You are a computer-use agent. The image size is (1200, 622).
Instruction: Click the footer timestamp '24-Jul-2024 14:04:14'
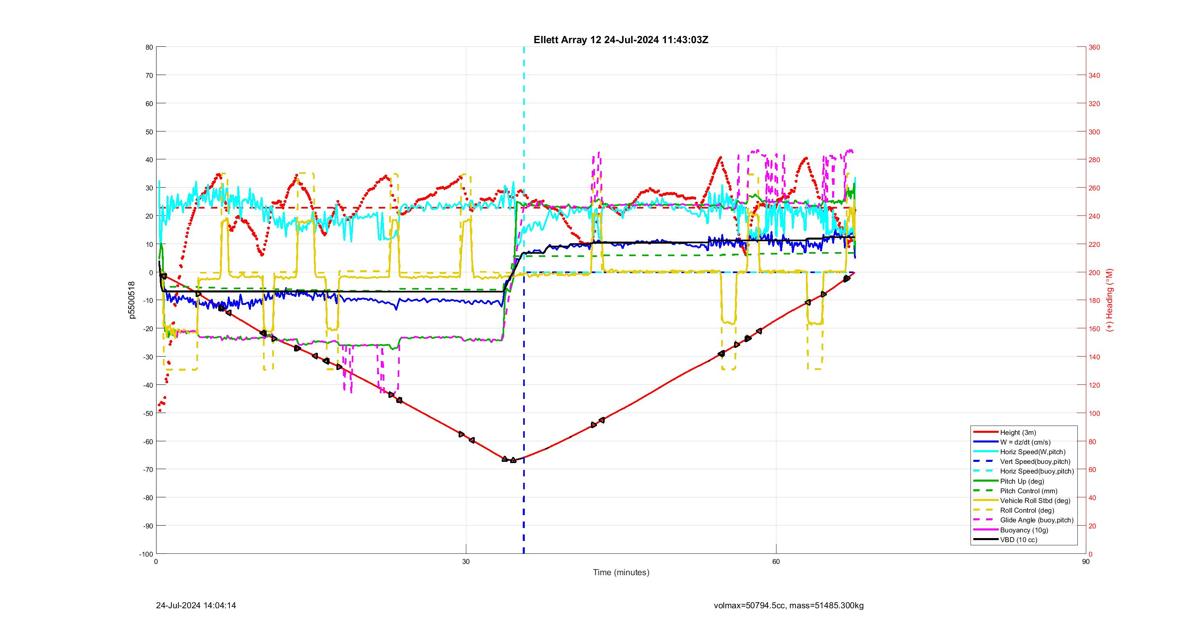[x=196, y=605]
